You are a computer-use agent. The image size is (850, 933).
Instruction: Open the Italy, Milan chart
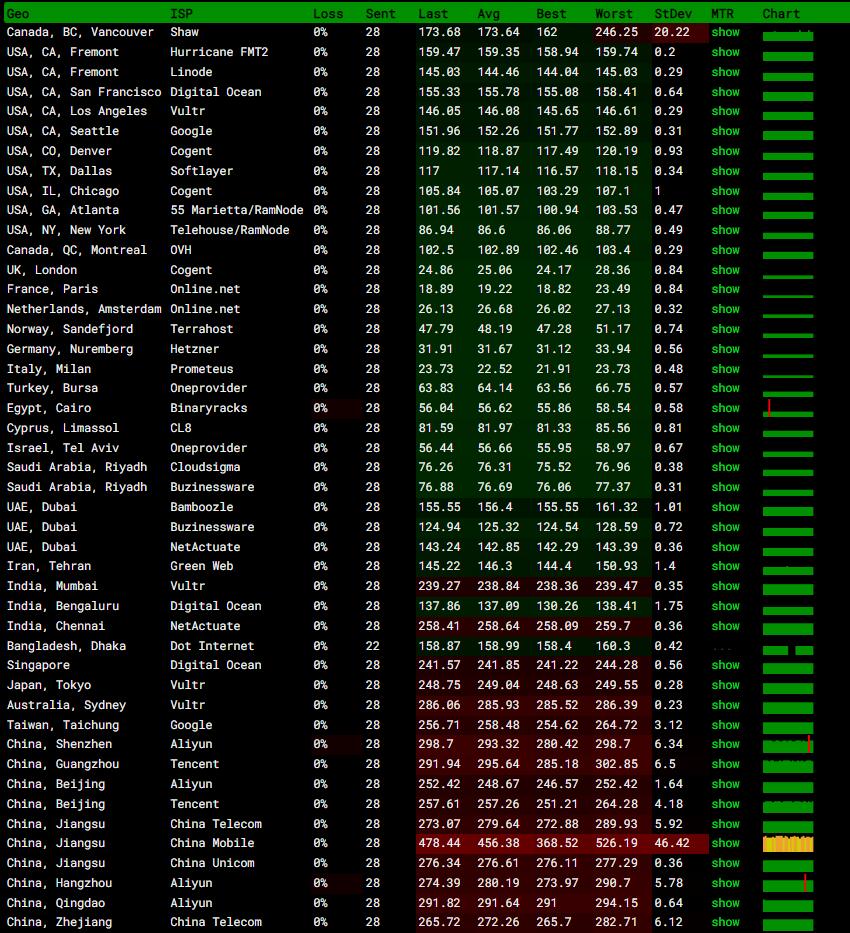tap(788, 376)
